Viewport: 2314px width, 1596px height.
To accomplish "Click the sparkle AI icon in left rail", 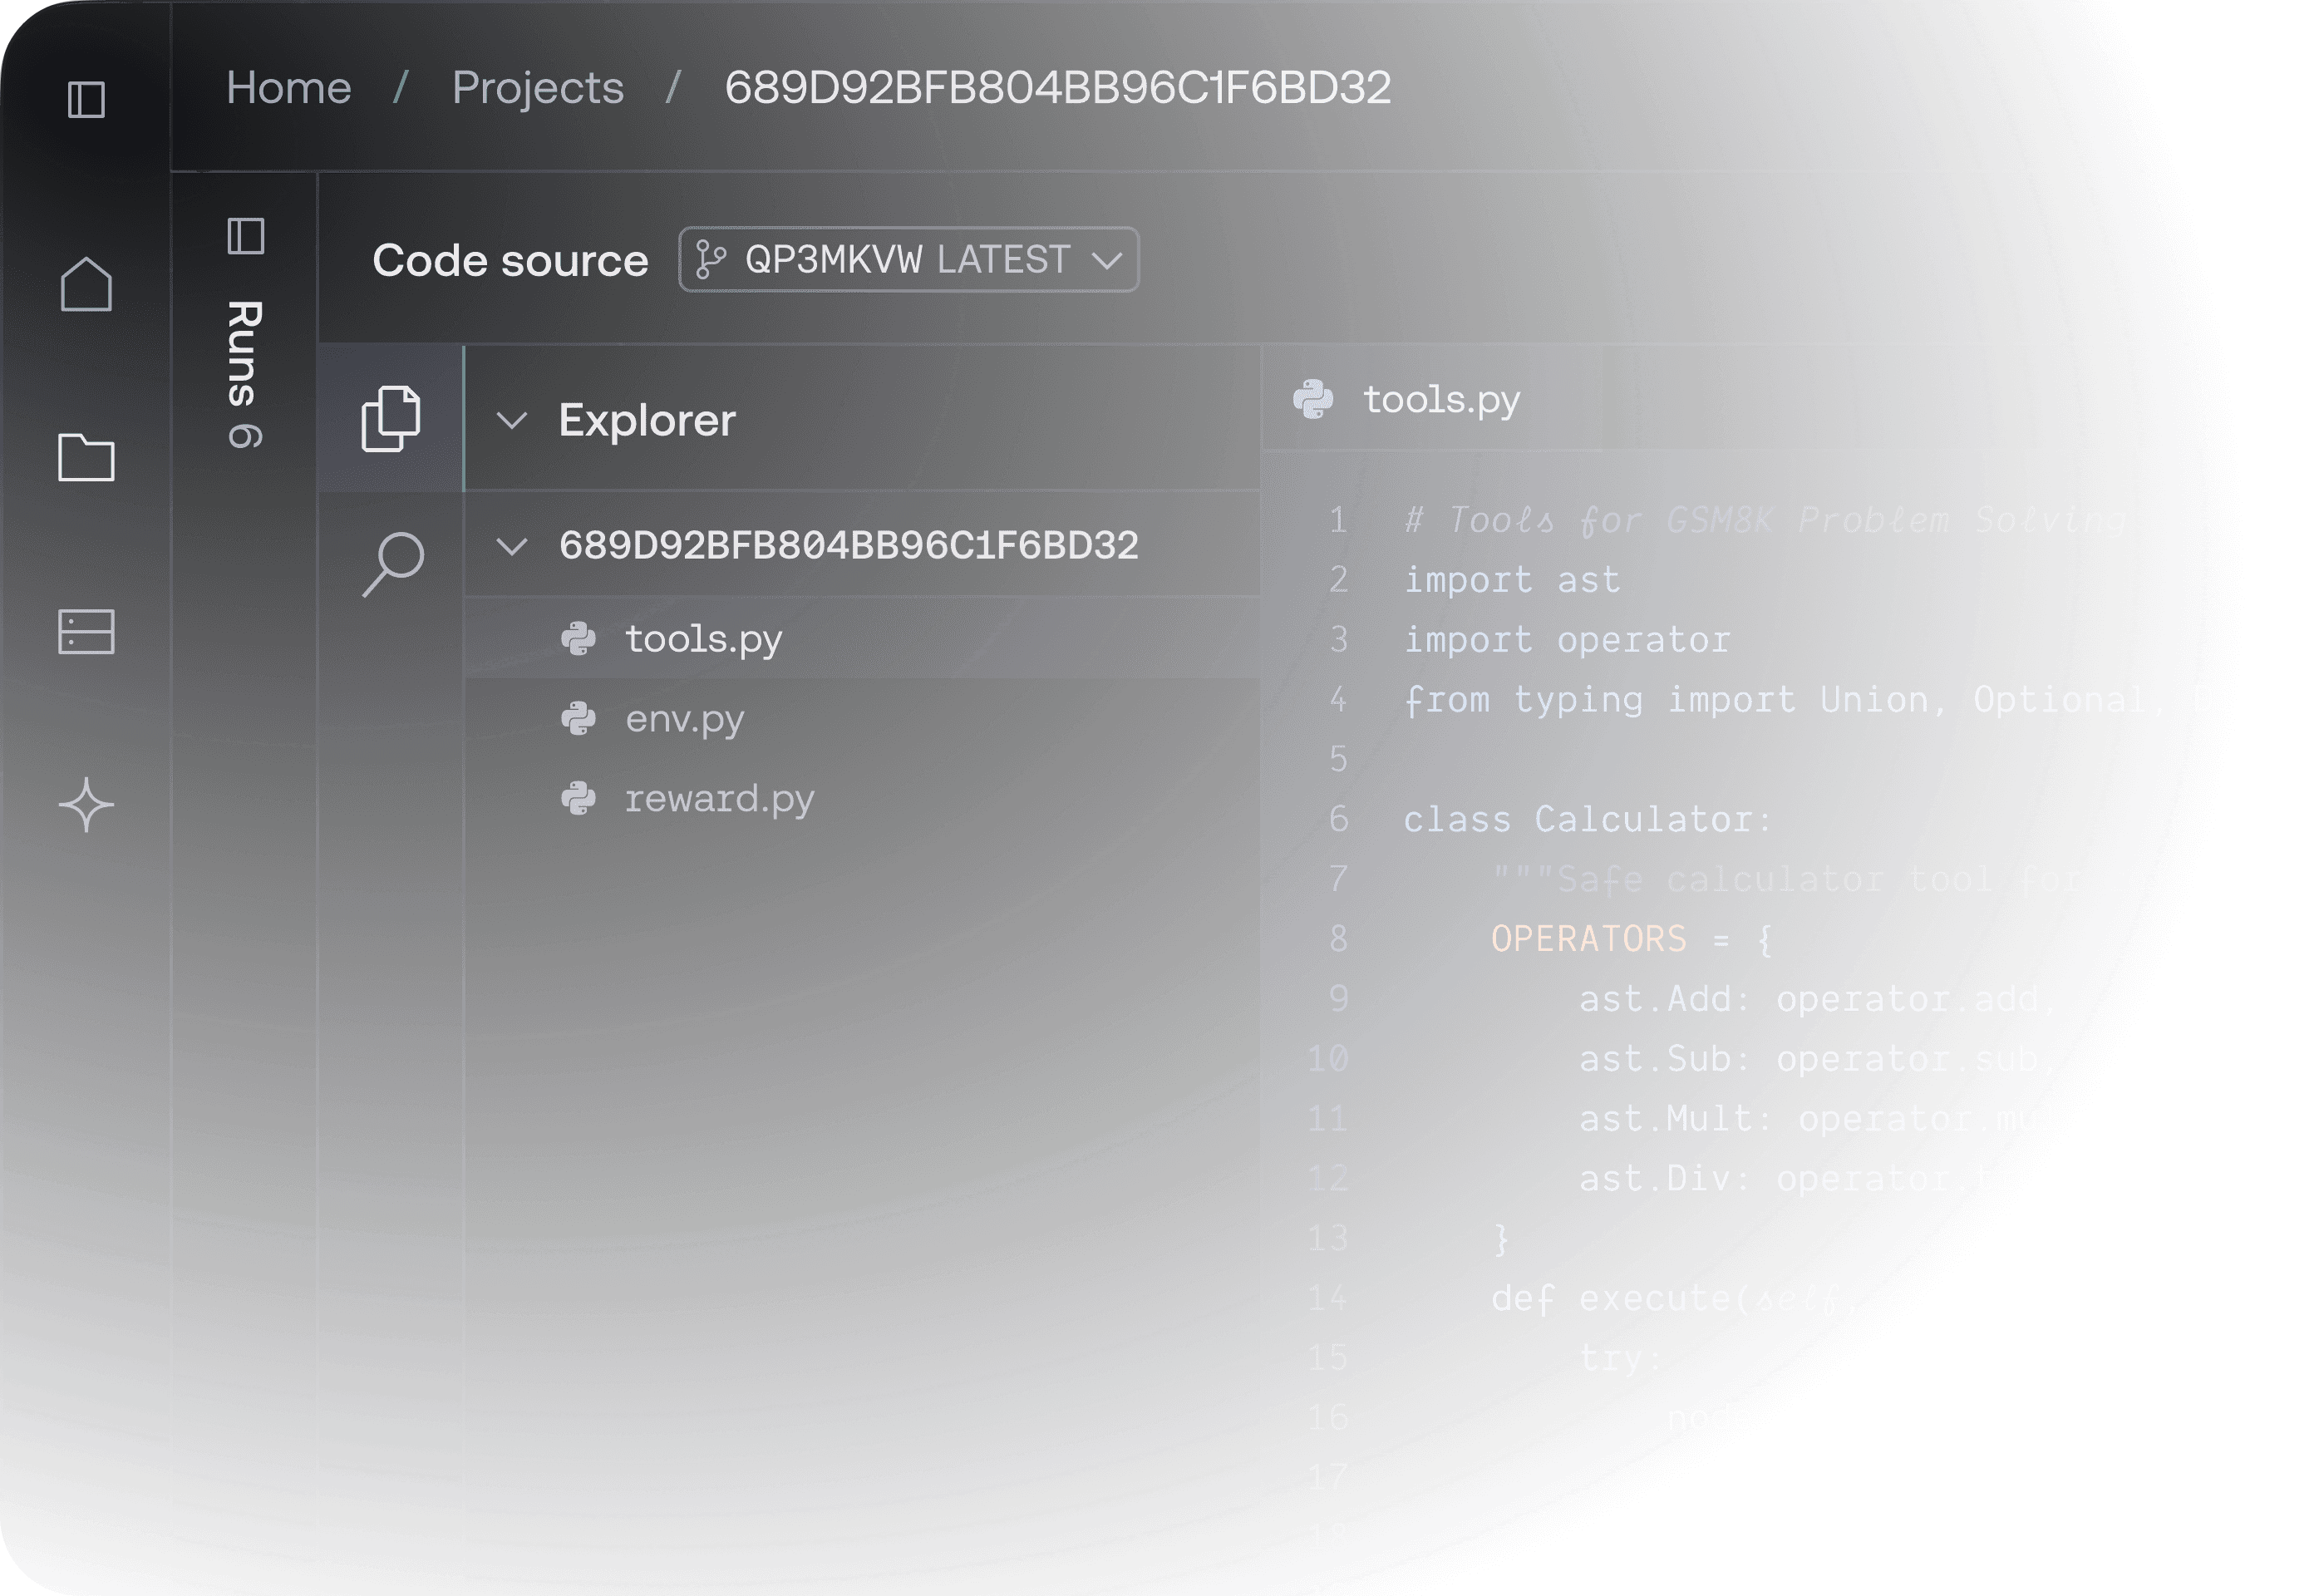I will pyautogui.click(x=86, y=805).
